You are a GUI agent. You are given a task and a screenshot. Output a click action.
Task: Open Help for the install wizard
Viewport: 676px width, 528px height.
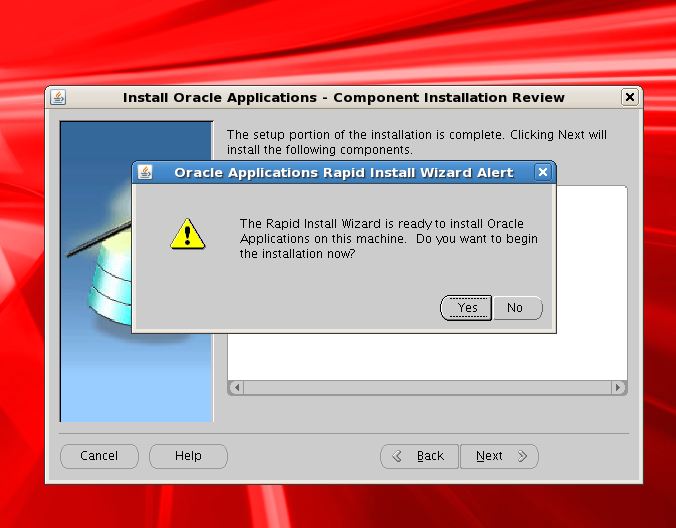(x=188, y=456)
